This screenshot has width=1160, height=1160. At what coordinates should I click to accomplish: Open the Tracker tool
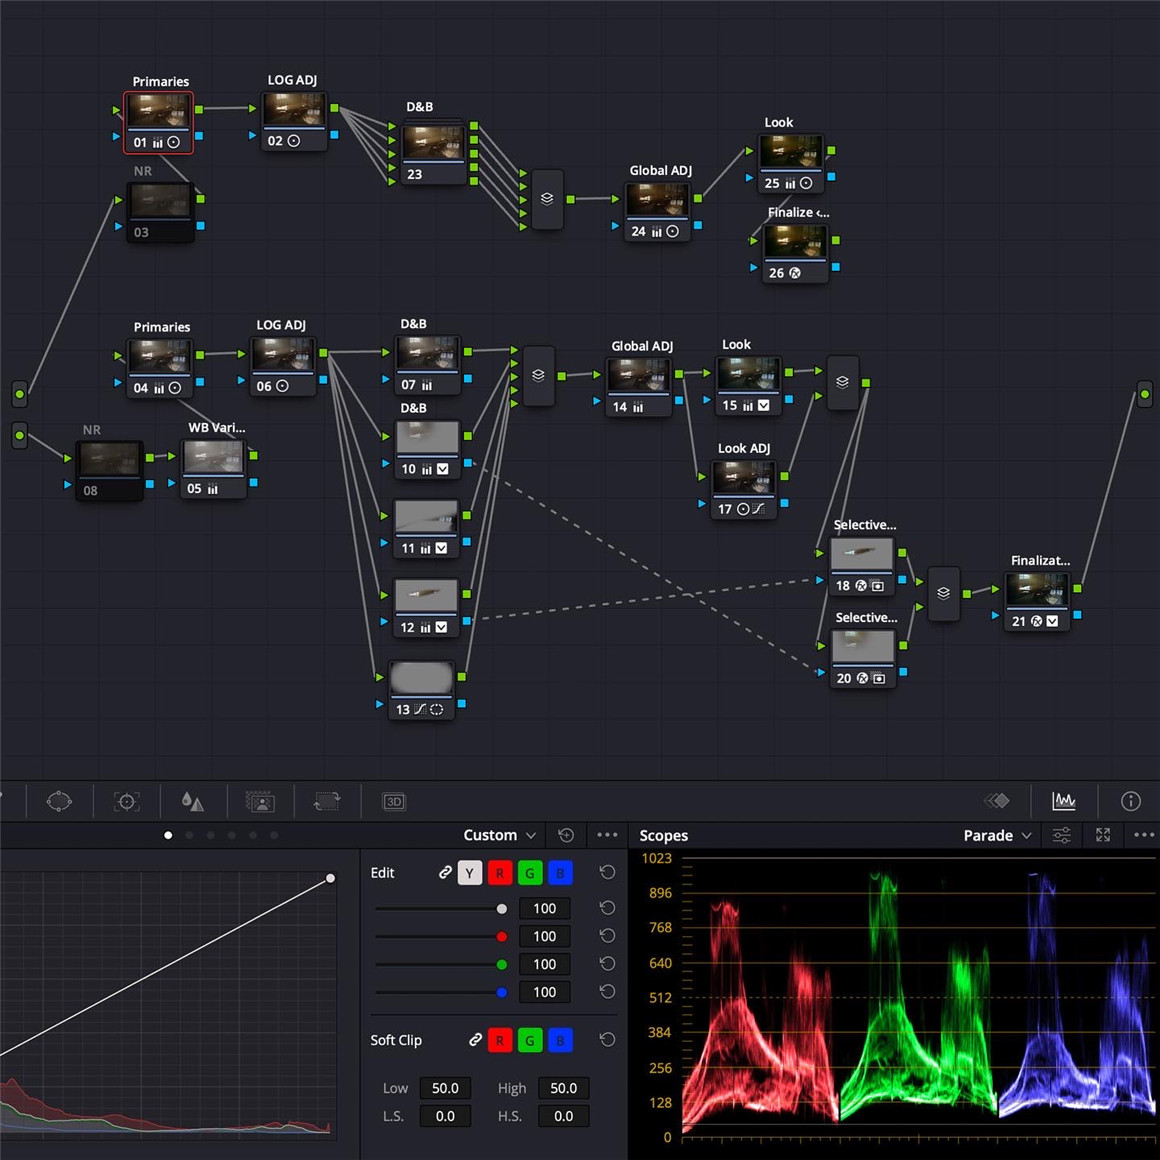point(126,801)
